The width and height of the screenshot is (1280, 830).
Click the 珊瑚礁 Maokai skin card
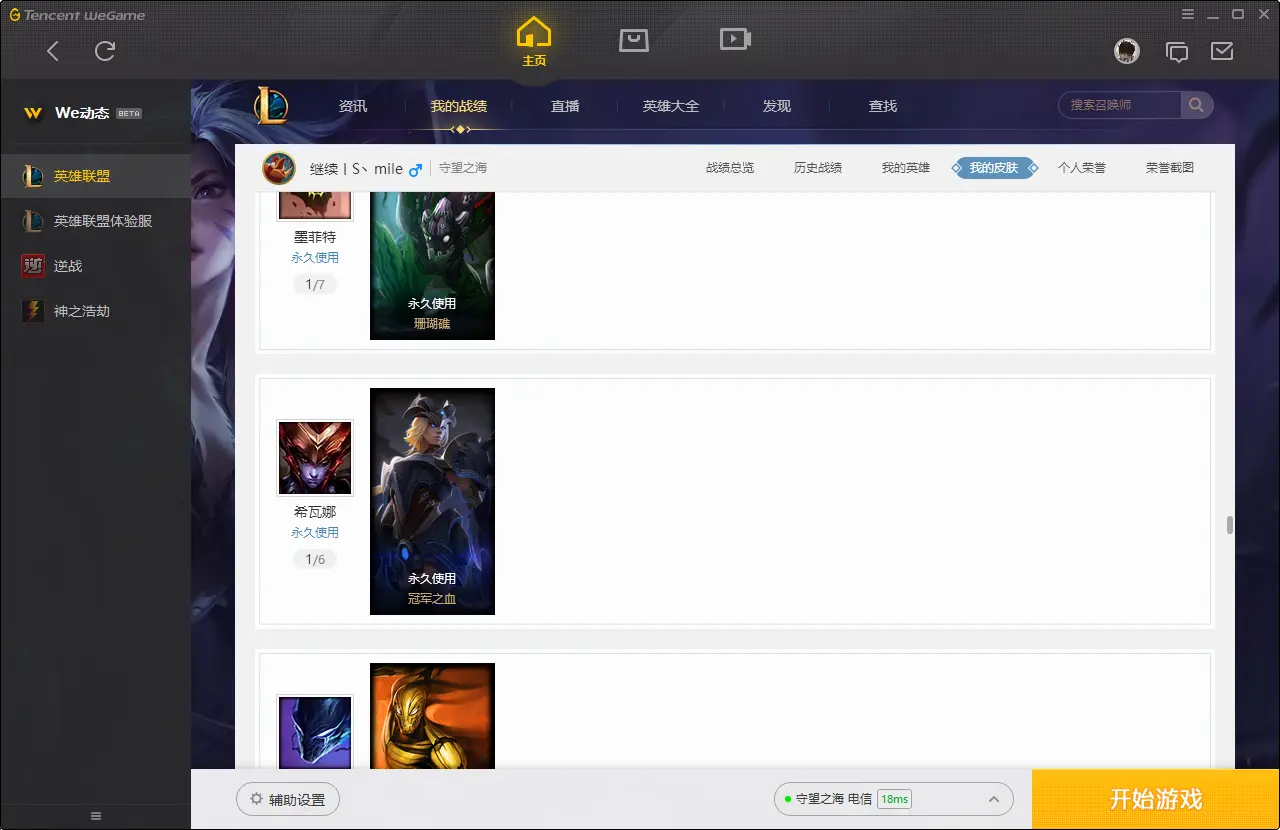[432, 265]
